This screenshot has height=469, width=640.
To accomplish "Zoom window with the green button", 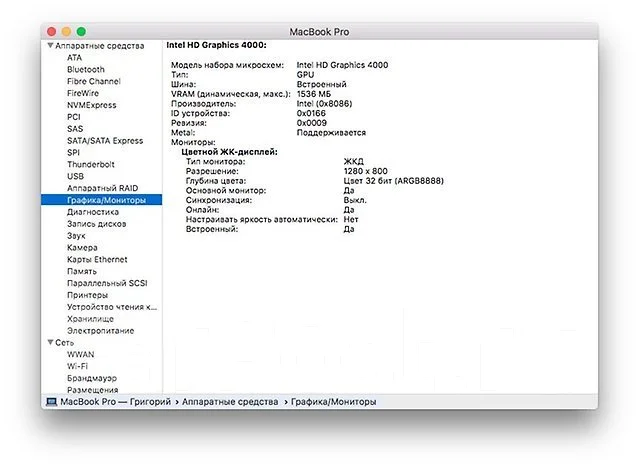I will [x=81, y=31].
